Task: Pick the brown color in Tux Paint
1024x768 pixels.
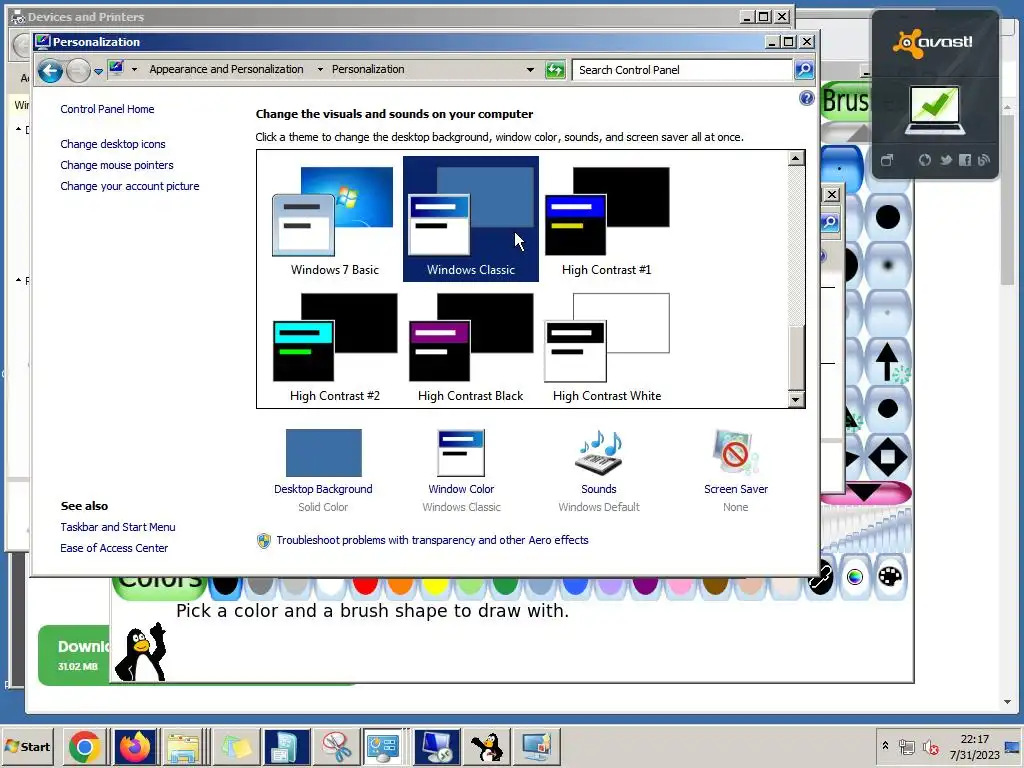Action: [x=715, y=584]
